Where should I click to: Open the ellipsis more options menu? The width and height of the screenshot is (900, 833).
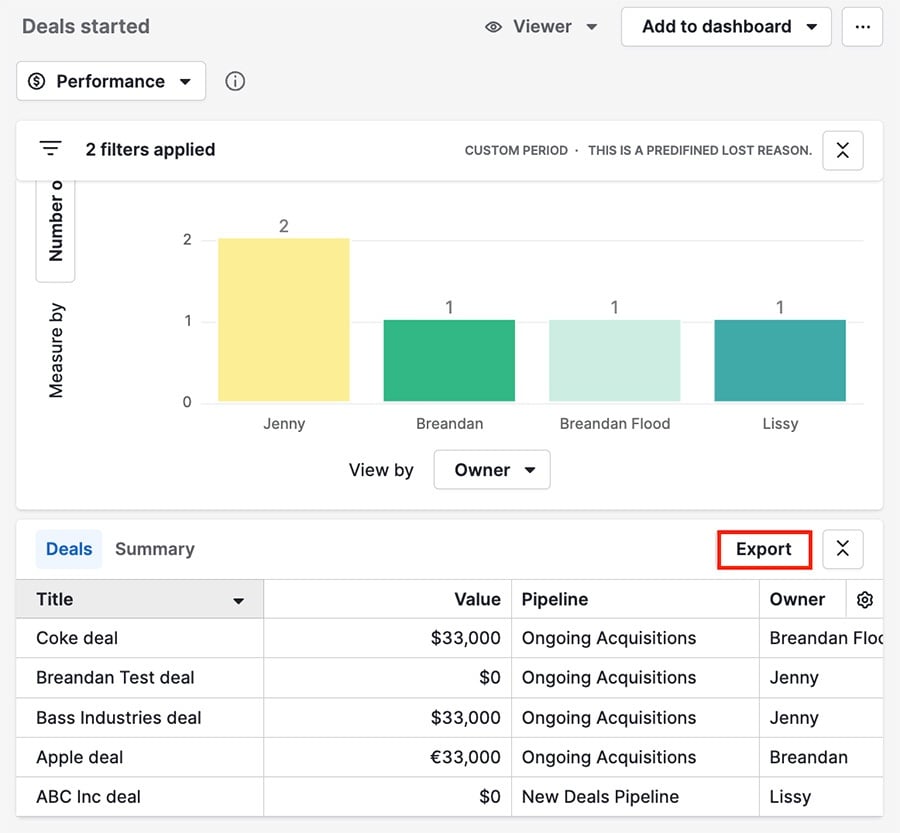click(x=862, y=27)
